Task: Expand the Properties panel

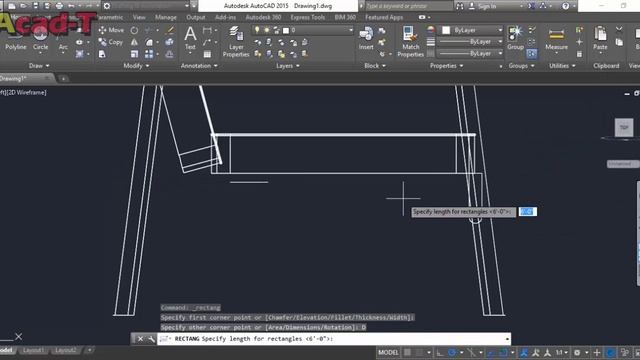Action: pyautogui.click(x=447, y=66)
